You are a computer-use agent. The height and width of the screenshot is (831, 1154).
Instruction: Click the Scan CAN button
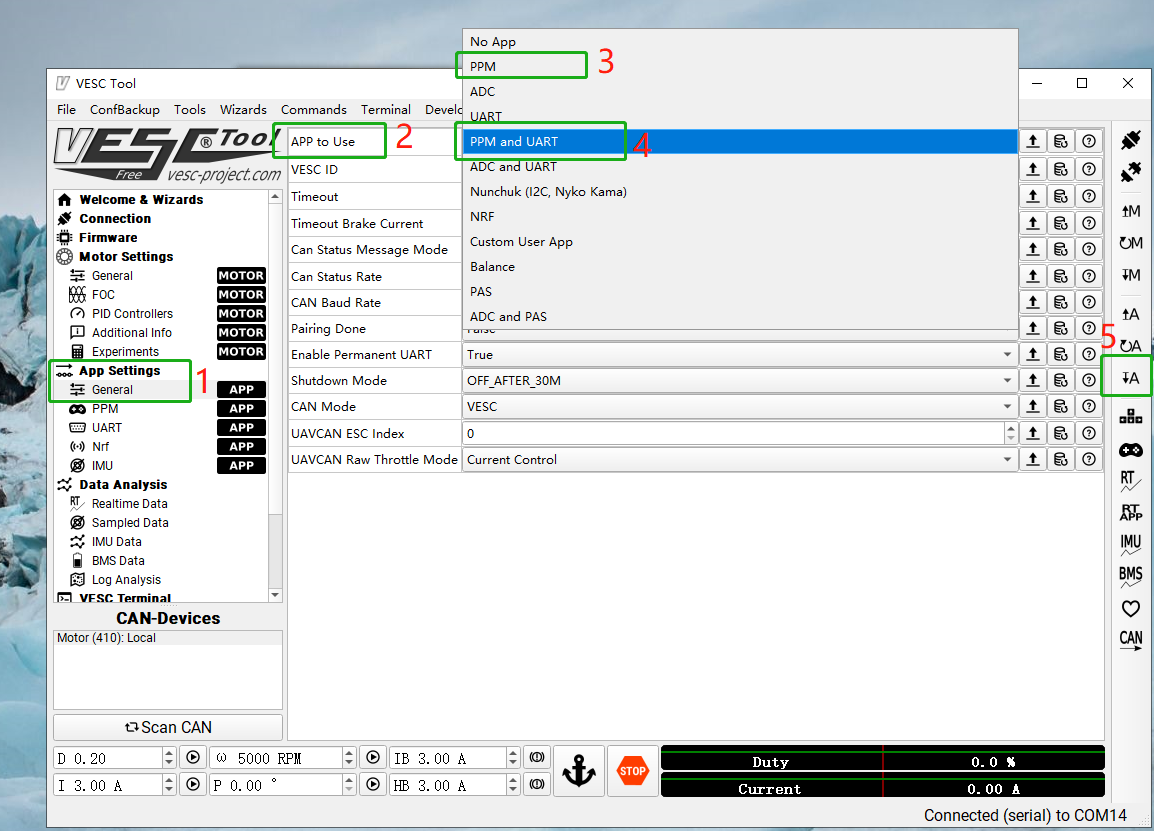(x=168, y=727)
